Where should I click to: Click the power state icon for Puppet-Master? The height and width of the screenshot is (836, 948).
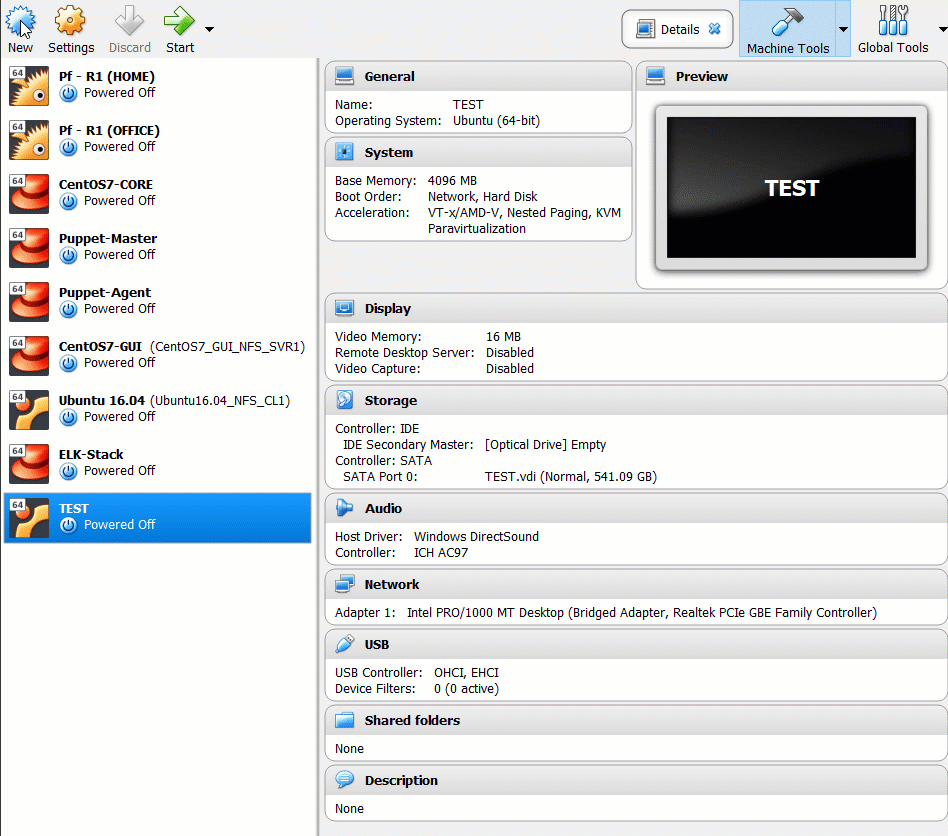coord(68,256)
